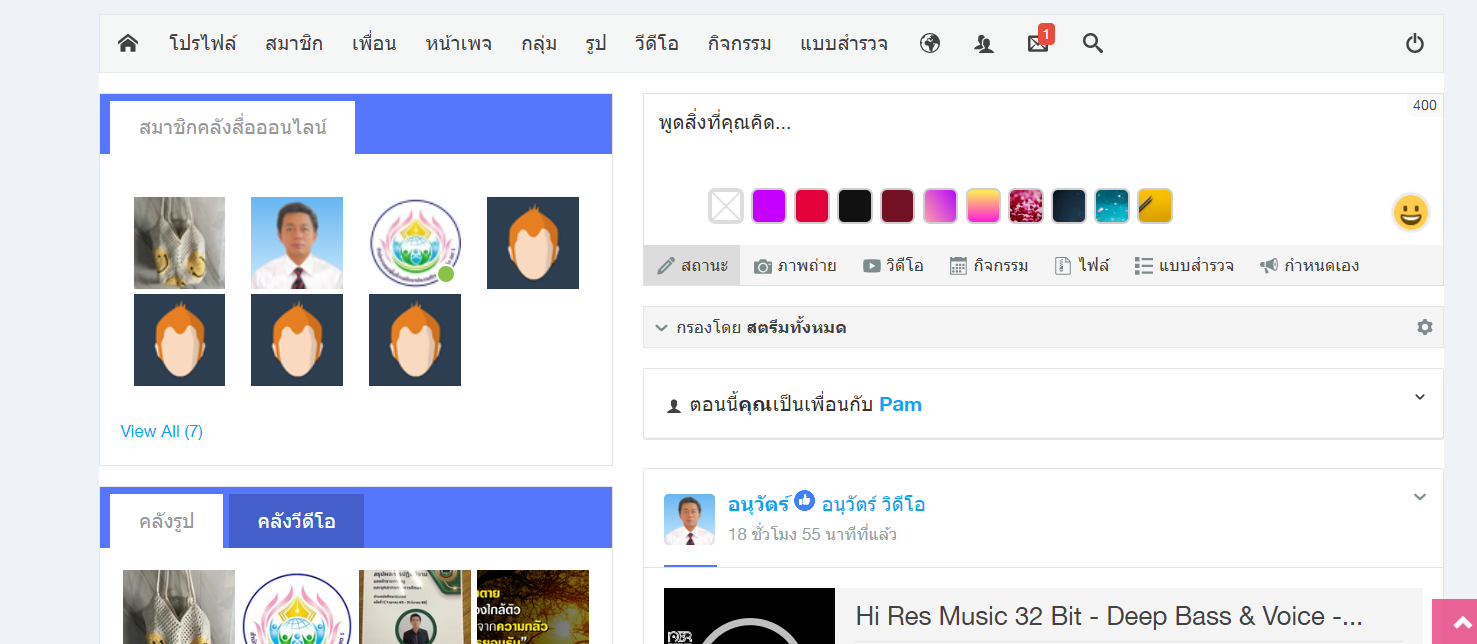The width and height of the screenshot is (1477, 644).
Task: Open the อนุวัตร์ วิดีโอ link
Action: (x=873, y=504)
